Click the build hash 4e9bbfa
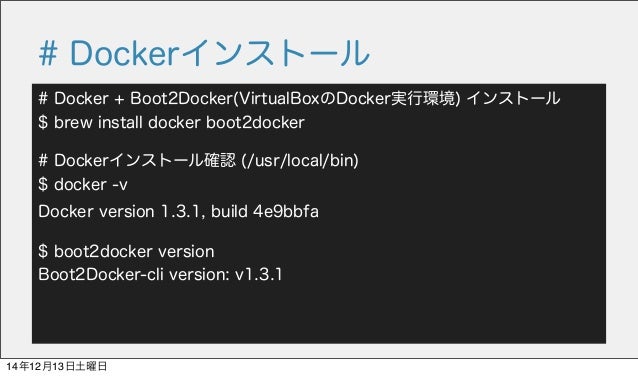 (286, 211)
